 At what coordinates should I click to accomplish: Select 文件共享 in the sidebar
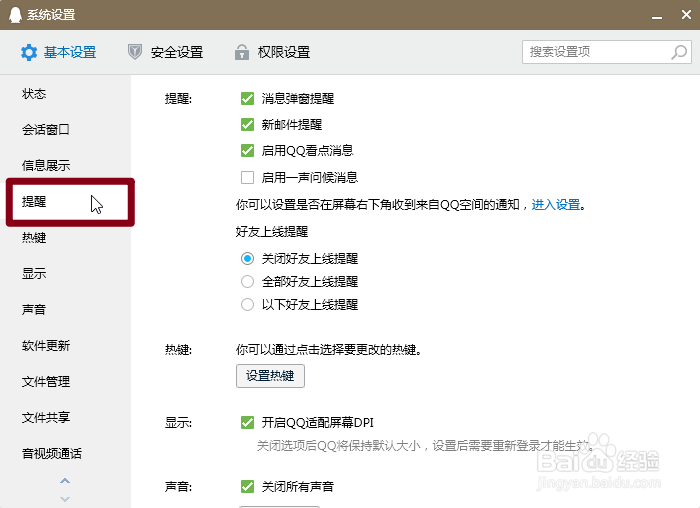click(46, 417)
